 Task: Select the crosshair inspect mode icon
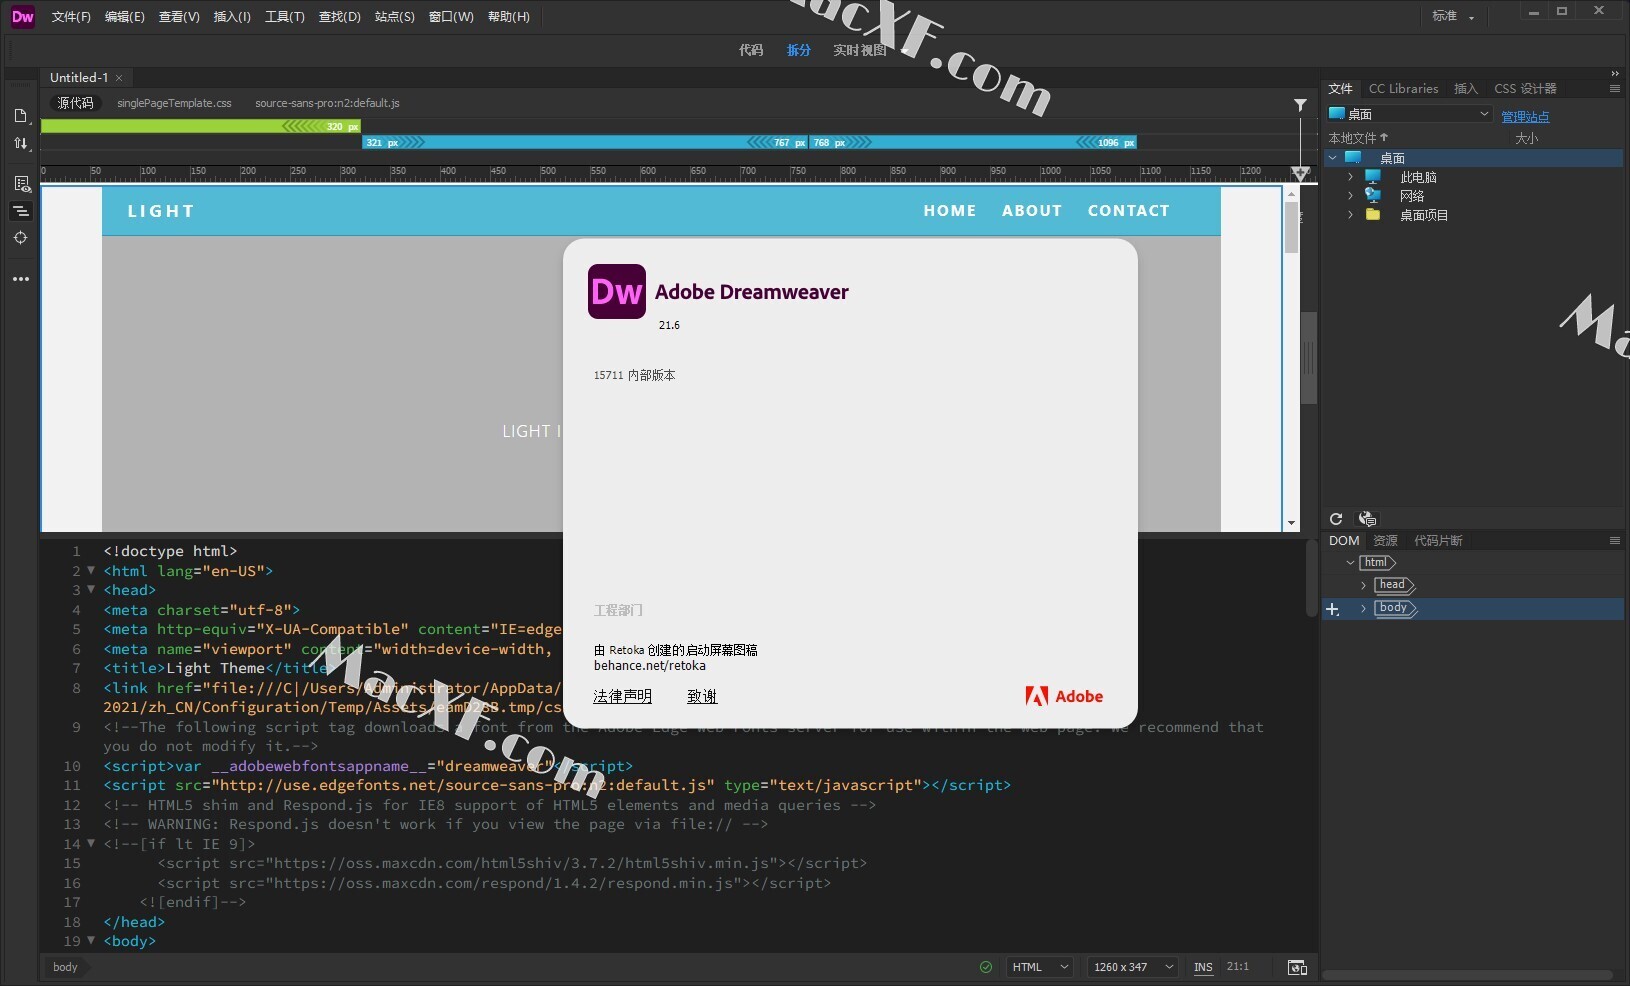(20, 238)
